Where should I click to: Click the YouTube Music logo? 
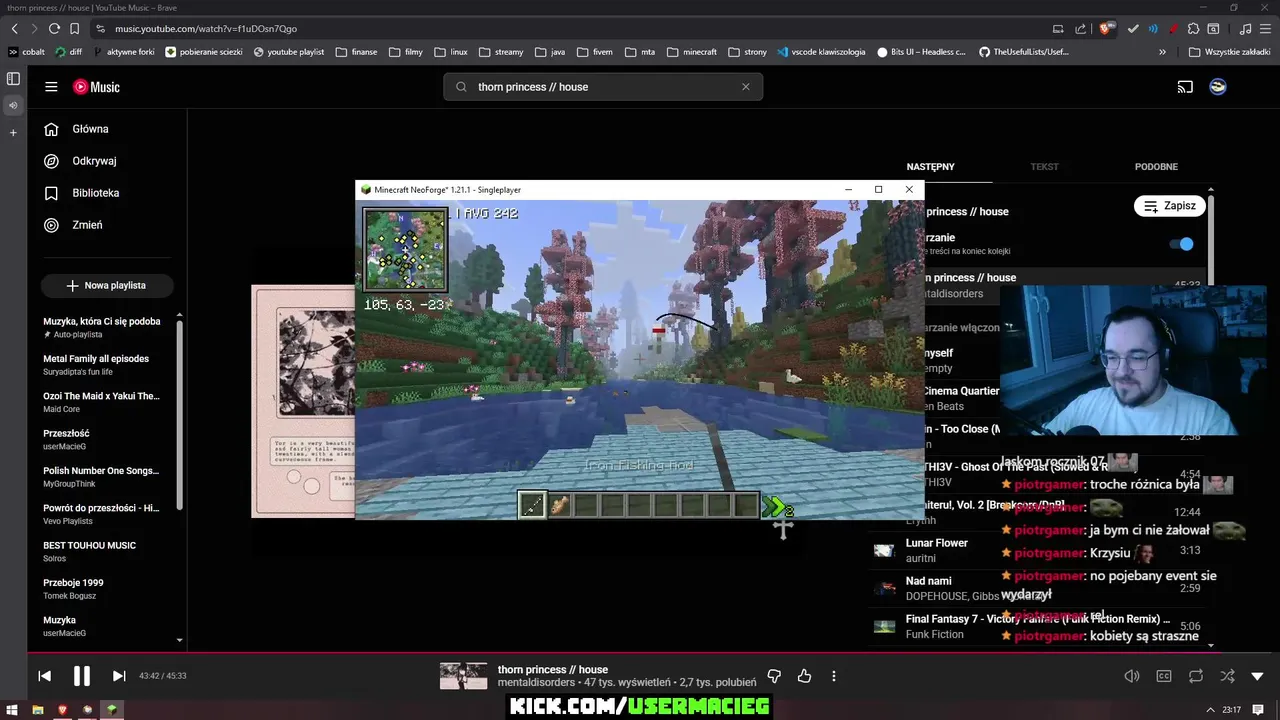pos(96,87)
